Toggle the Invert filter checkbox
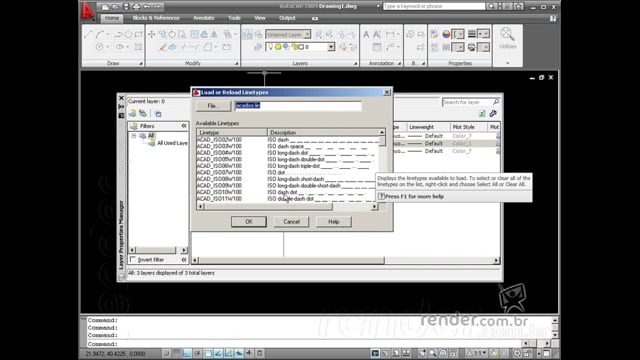 point(133,260)
